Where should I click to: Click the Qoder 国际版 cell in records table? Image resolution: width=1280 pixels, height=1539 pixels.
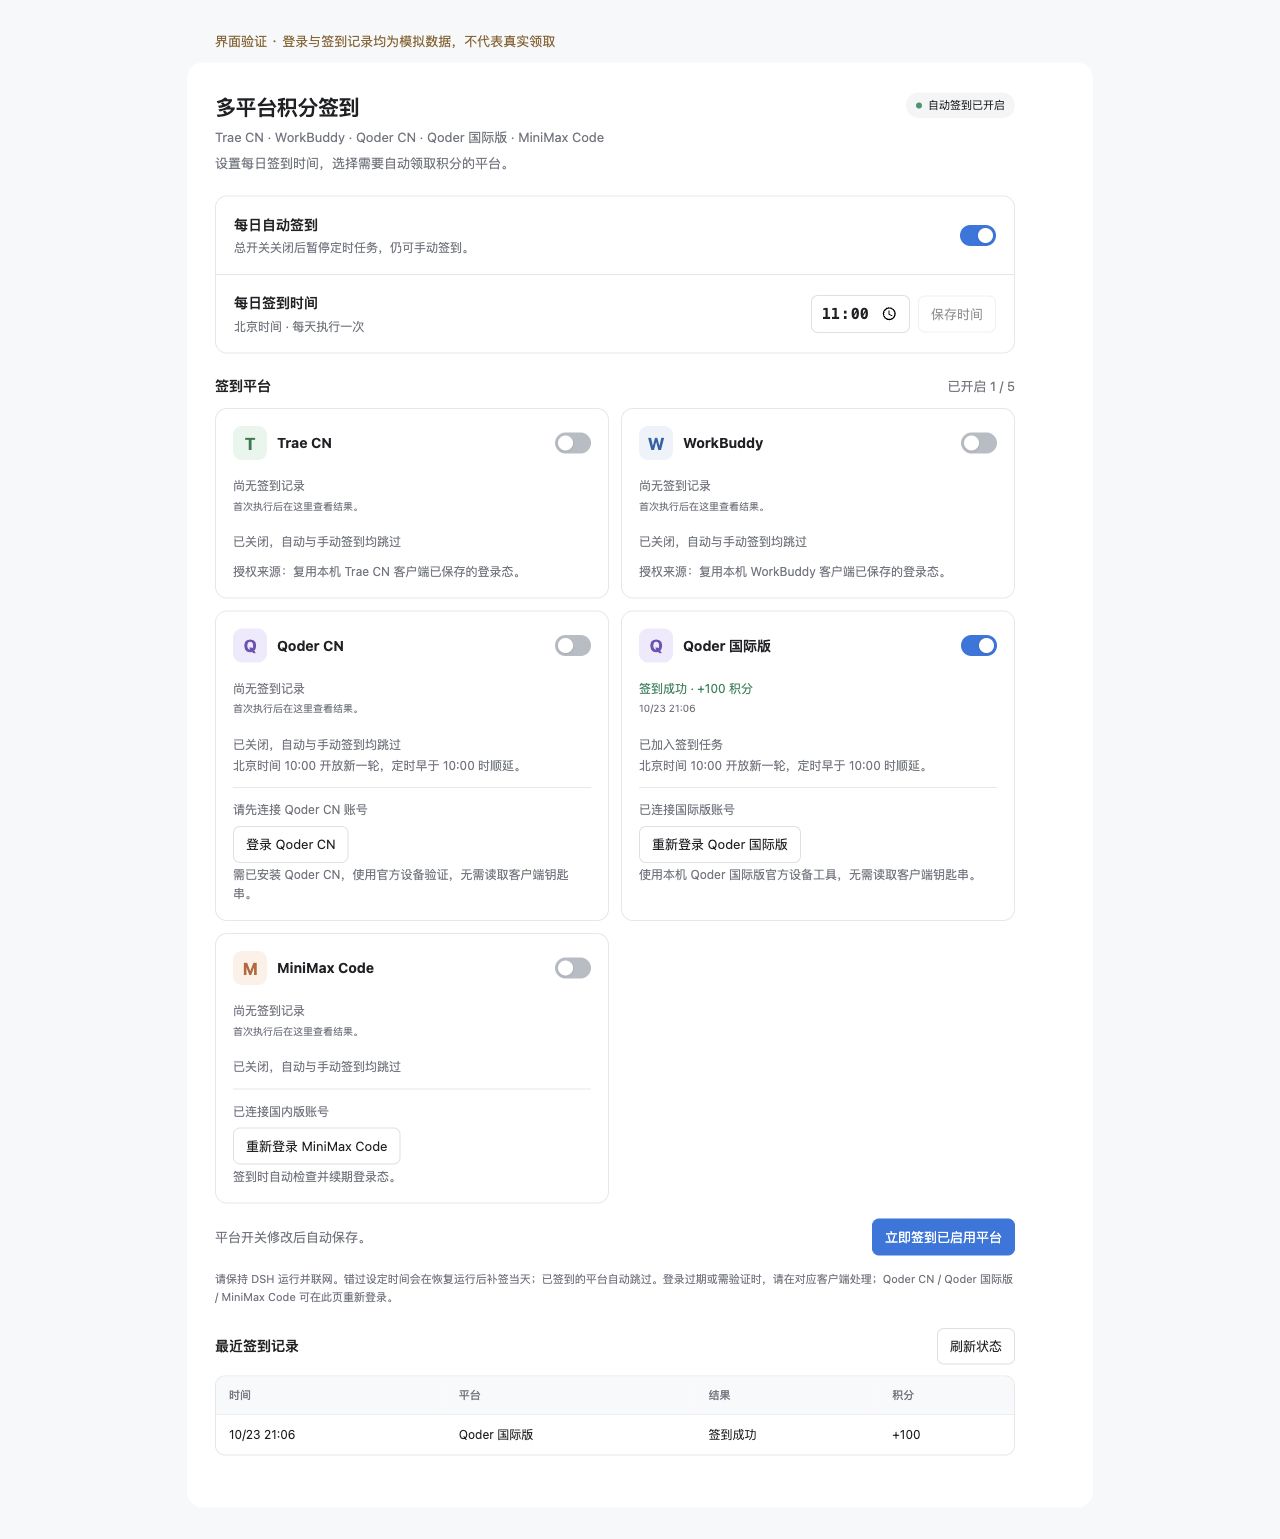[496, 1435]
